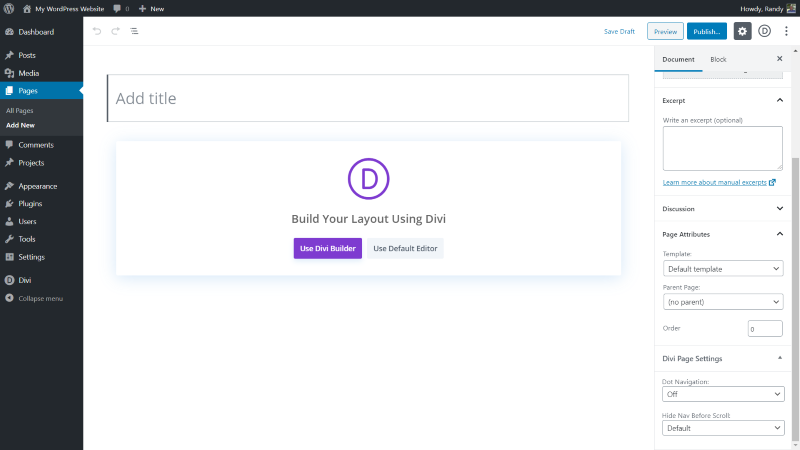The width and height of the screenshot is (800, 450).
Task: Select Pages in the sidebar
Action: pyautogui.click(x=41, y=91)
